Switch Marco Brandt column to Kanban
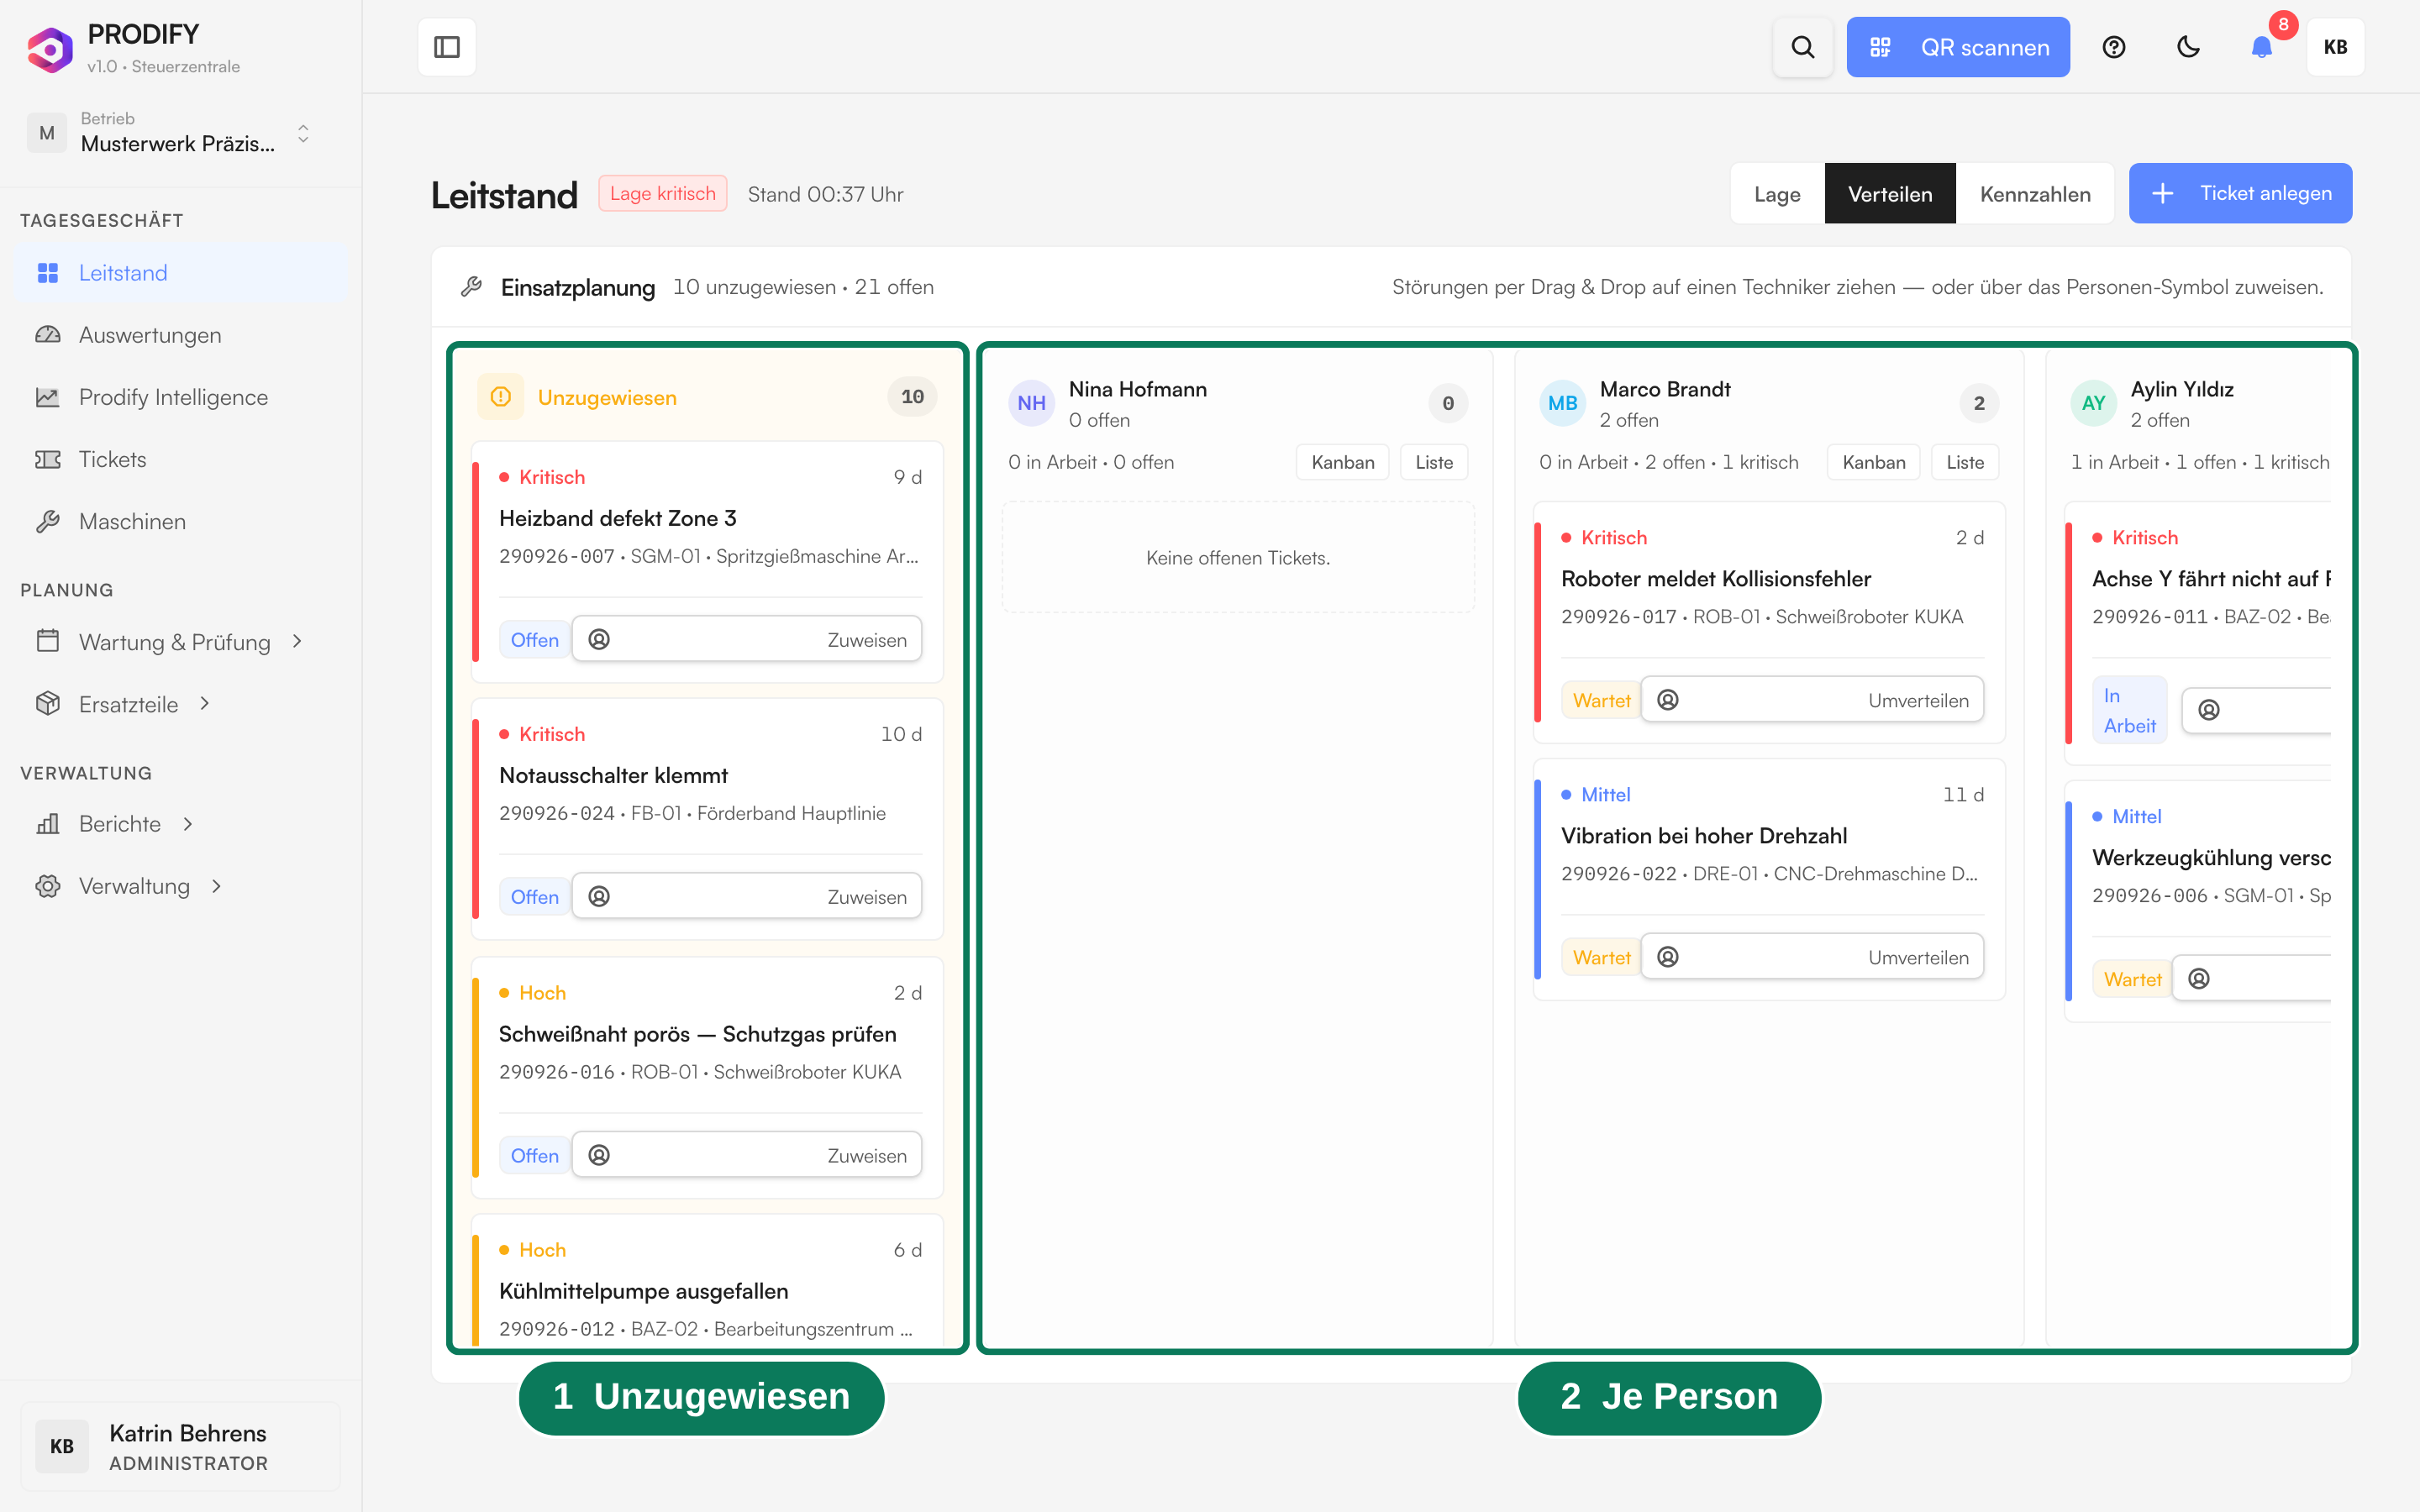The image size is (2420, 1512). click(x=1873, y=462)
